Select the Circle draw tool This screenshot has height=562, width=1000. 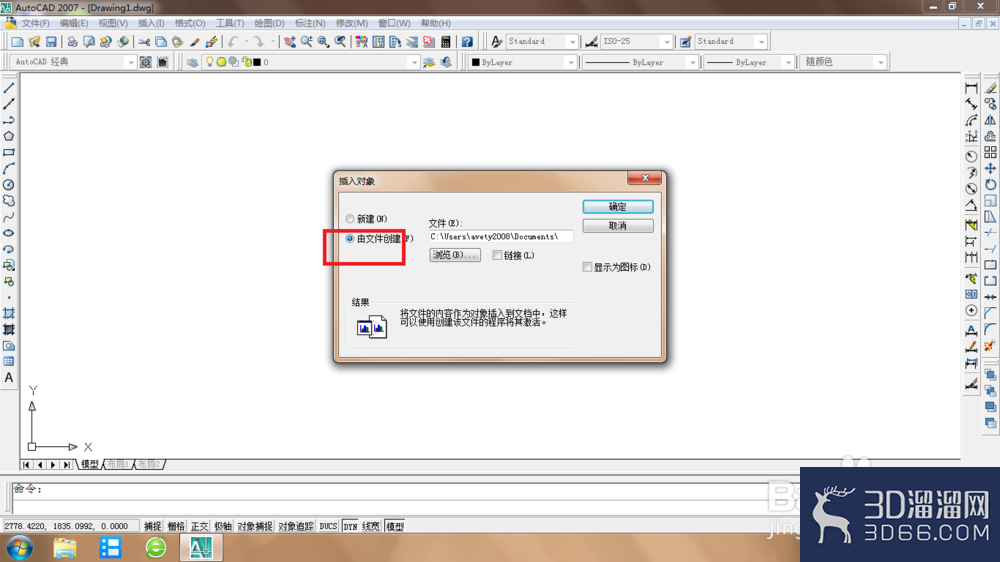pyautogui.click(x=9, y=185)
